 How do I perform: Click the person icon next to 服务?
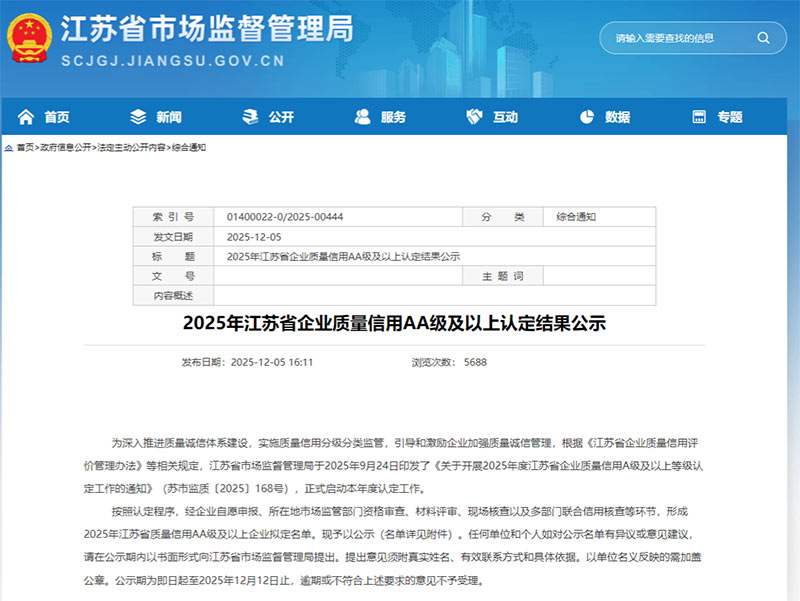361,116
